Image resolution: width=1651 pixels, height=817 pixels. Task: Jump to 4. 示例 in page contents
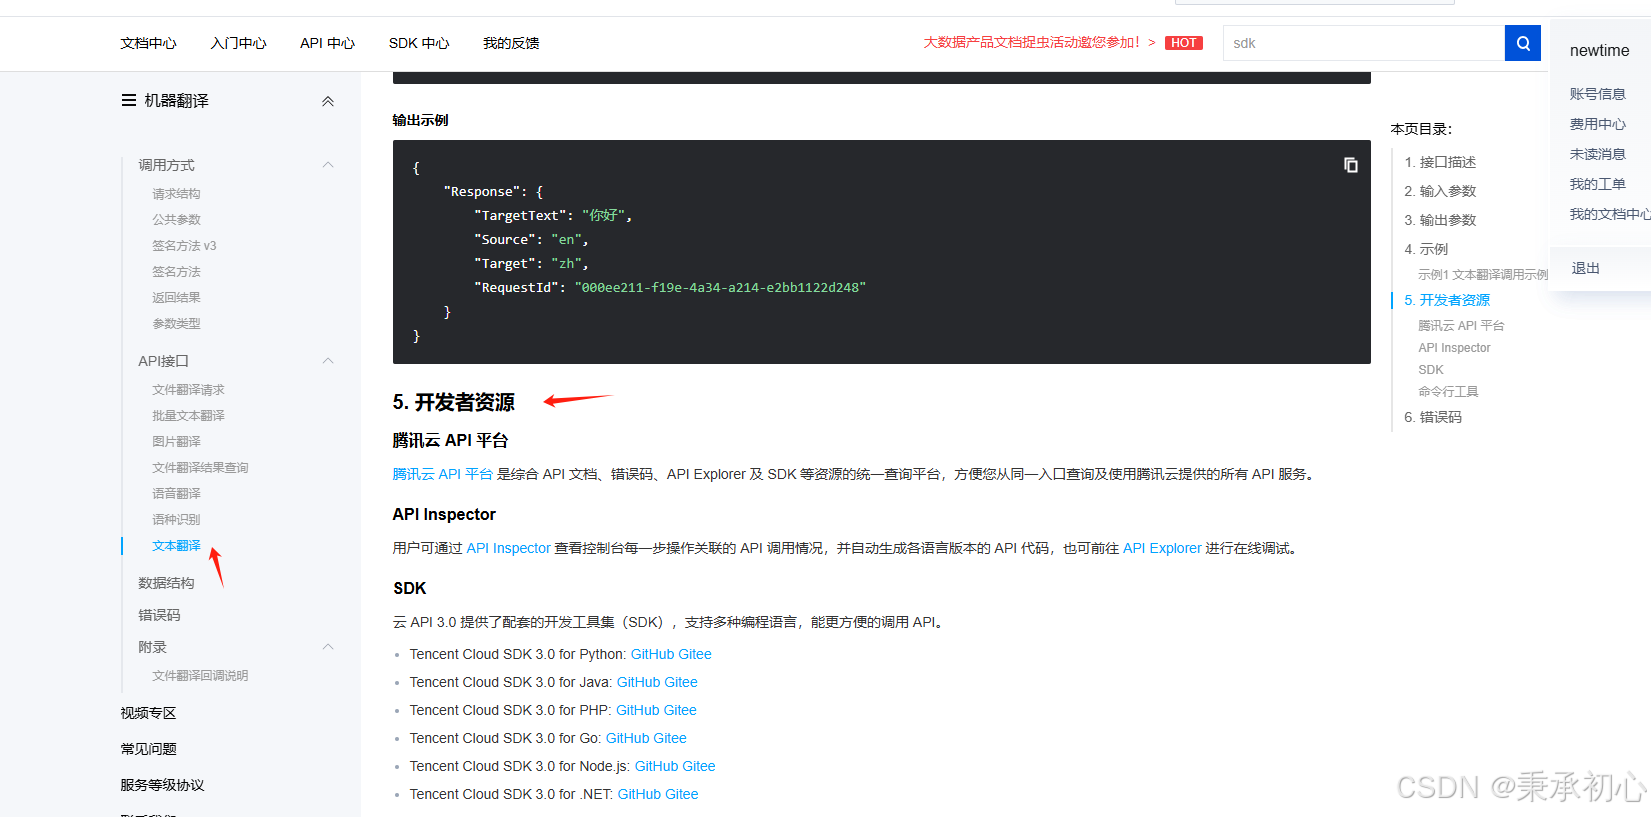[1426, 249]
